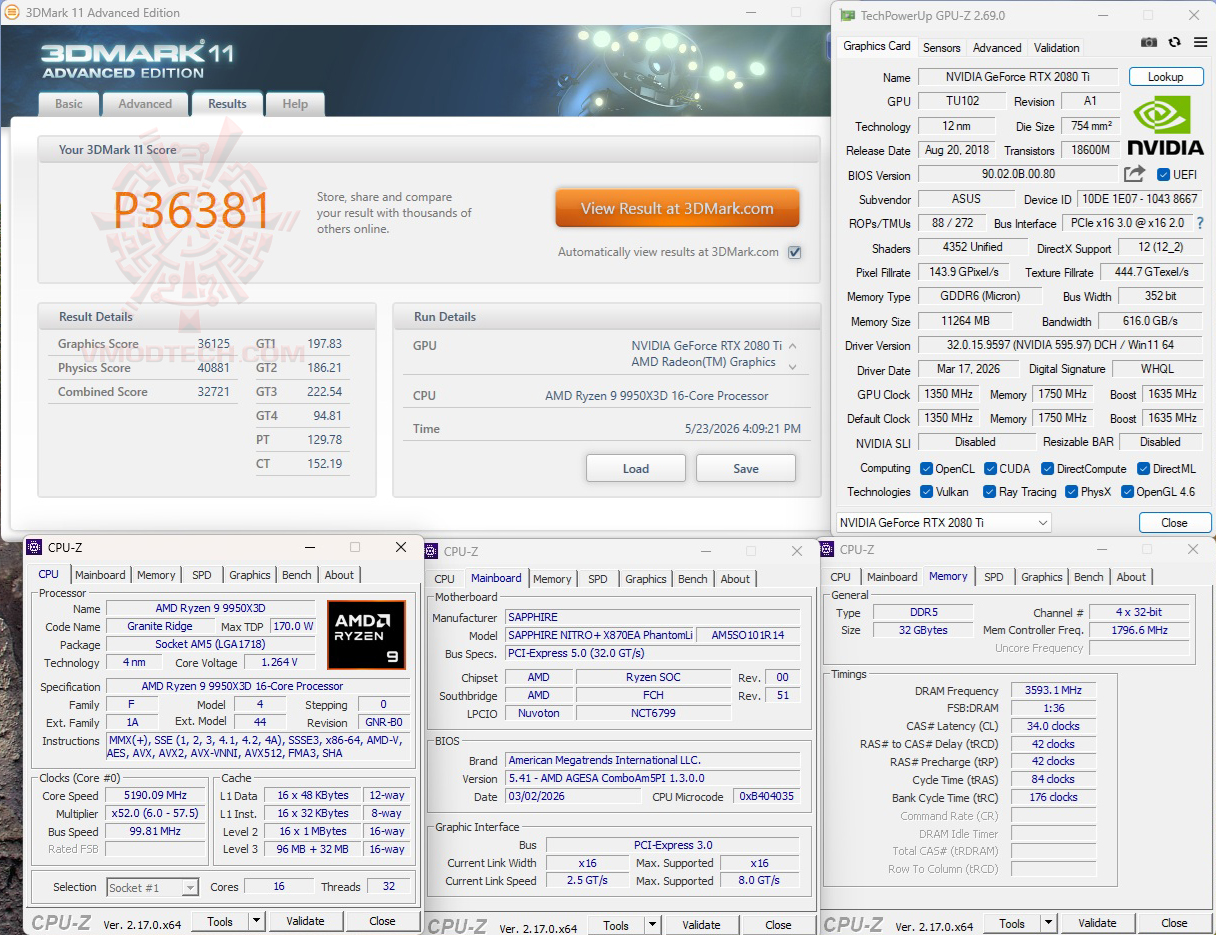Screen dimensions: 1216x935
Task: Open the GPU selector dropdown in GPU-Z
Action: tap(943, 522)
